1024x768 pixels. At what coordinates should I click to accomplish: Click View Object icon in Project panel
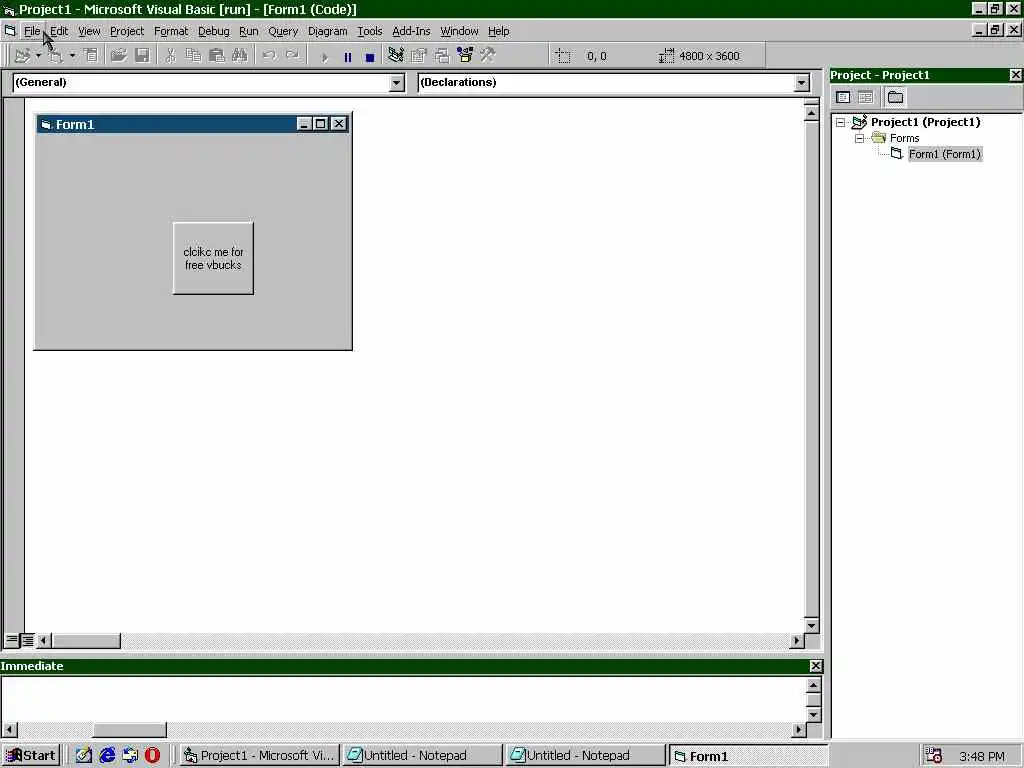point(866,97)
